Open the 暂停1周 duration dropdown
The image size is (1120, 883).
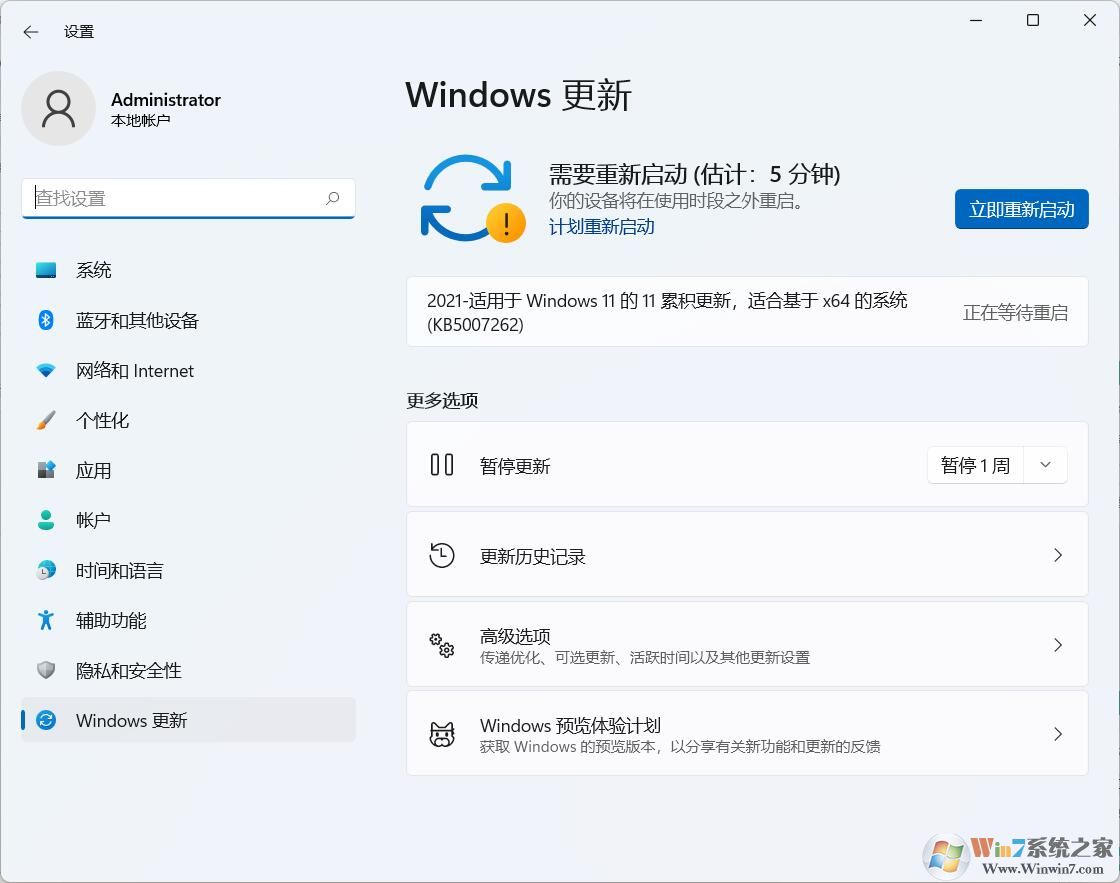tap(1045, 464)
